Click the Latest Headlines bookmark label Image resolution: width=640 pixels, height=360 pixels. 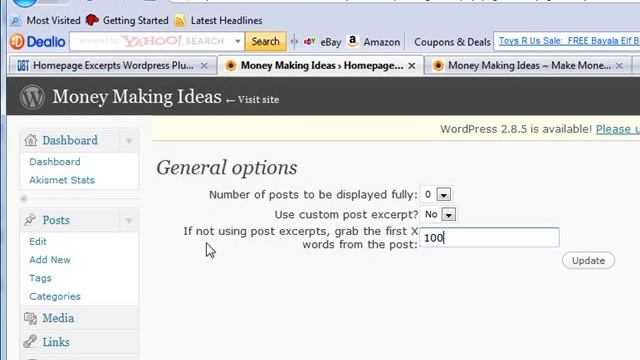pos(227,20)
